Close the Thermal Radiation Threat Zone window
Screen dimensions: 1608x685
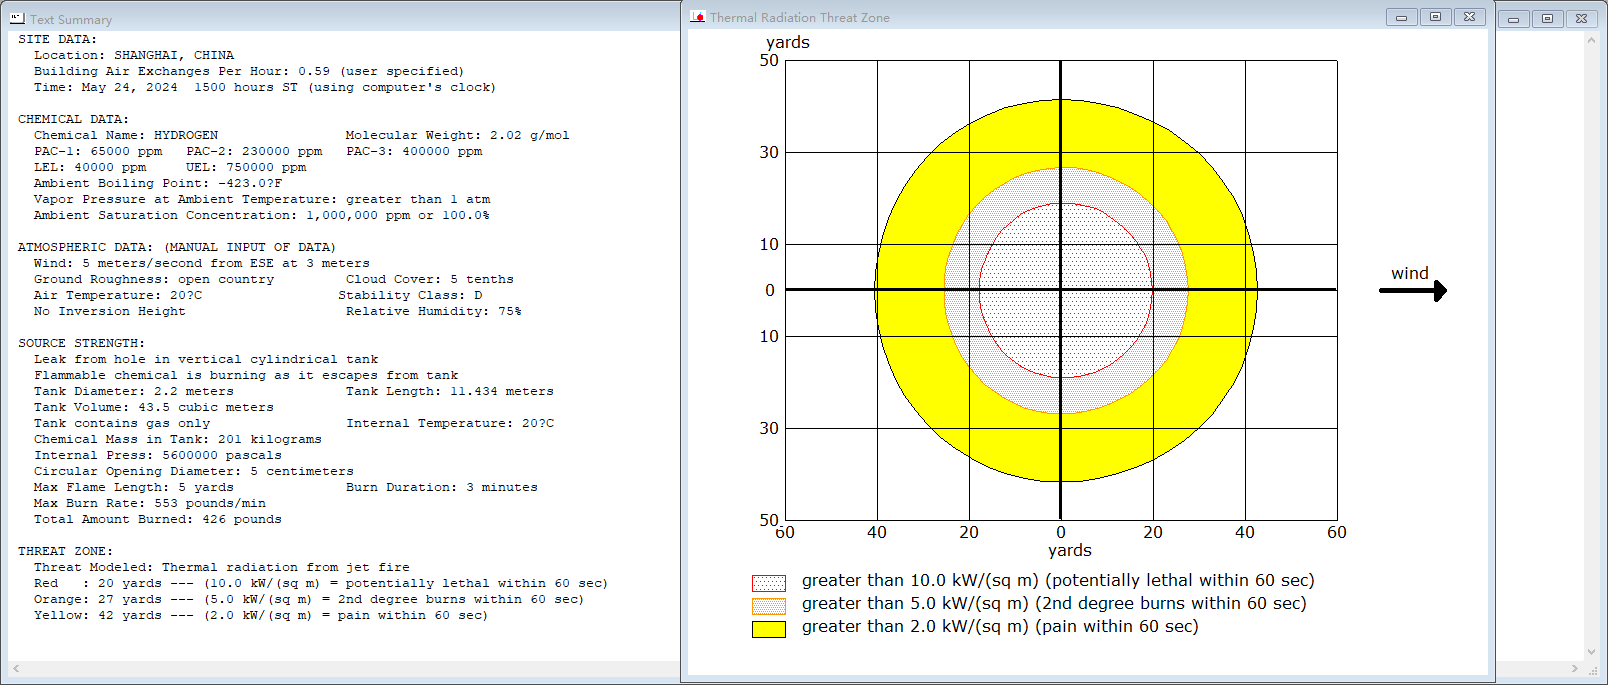pos(1469,17)
